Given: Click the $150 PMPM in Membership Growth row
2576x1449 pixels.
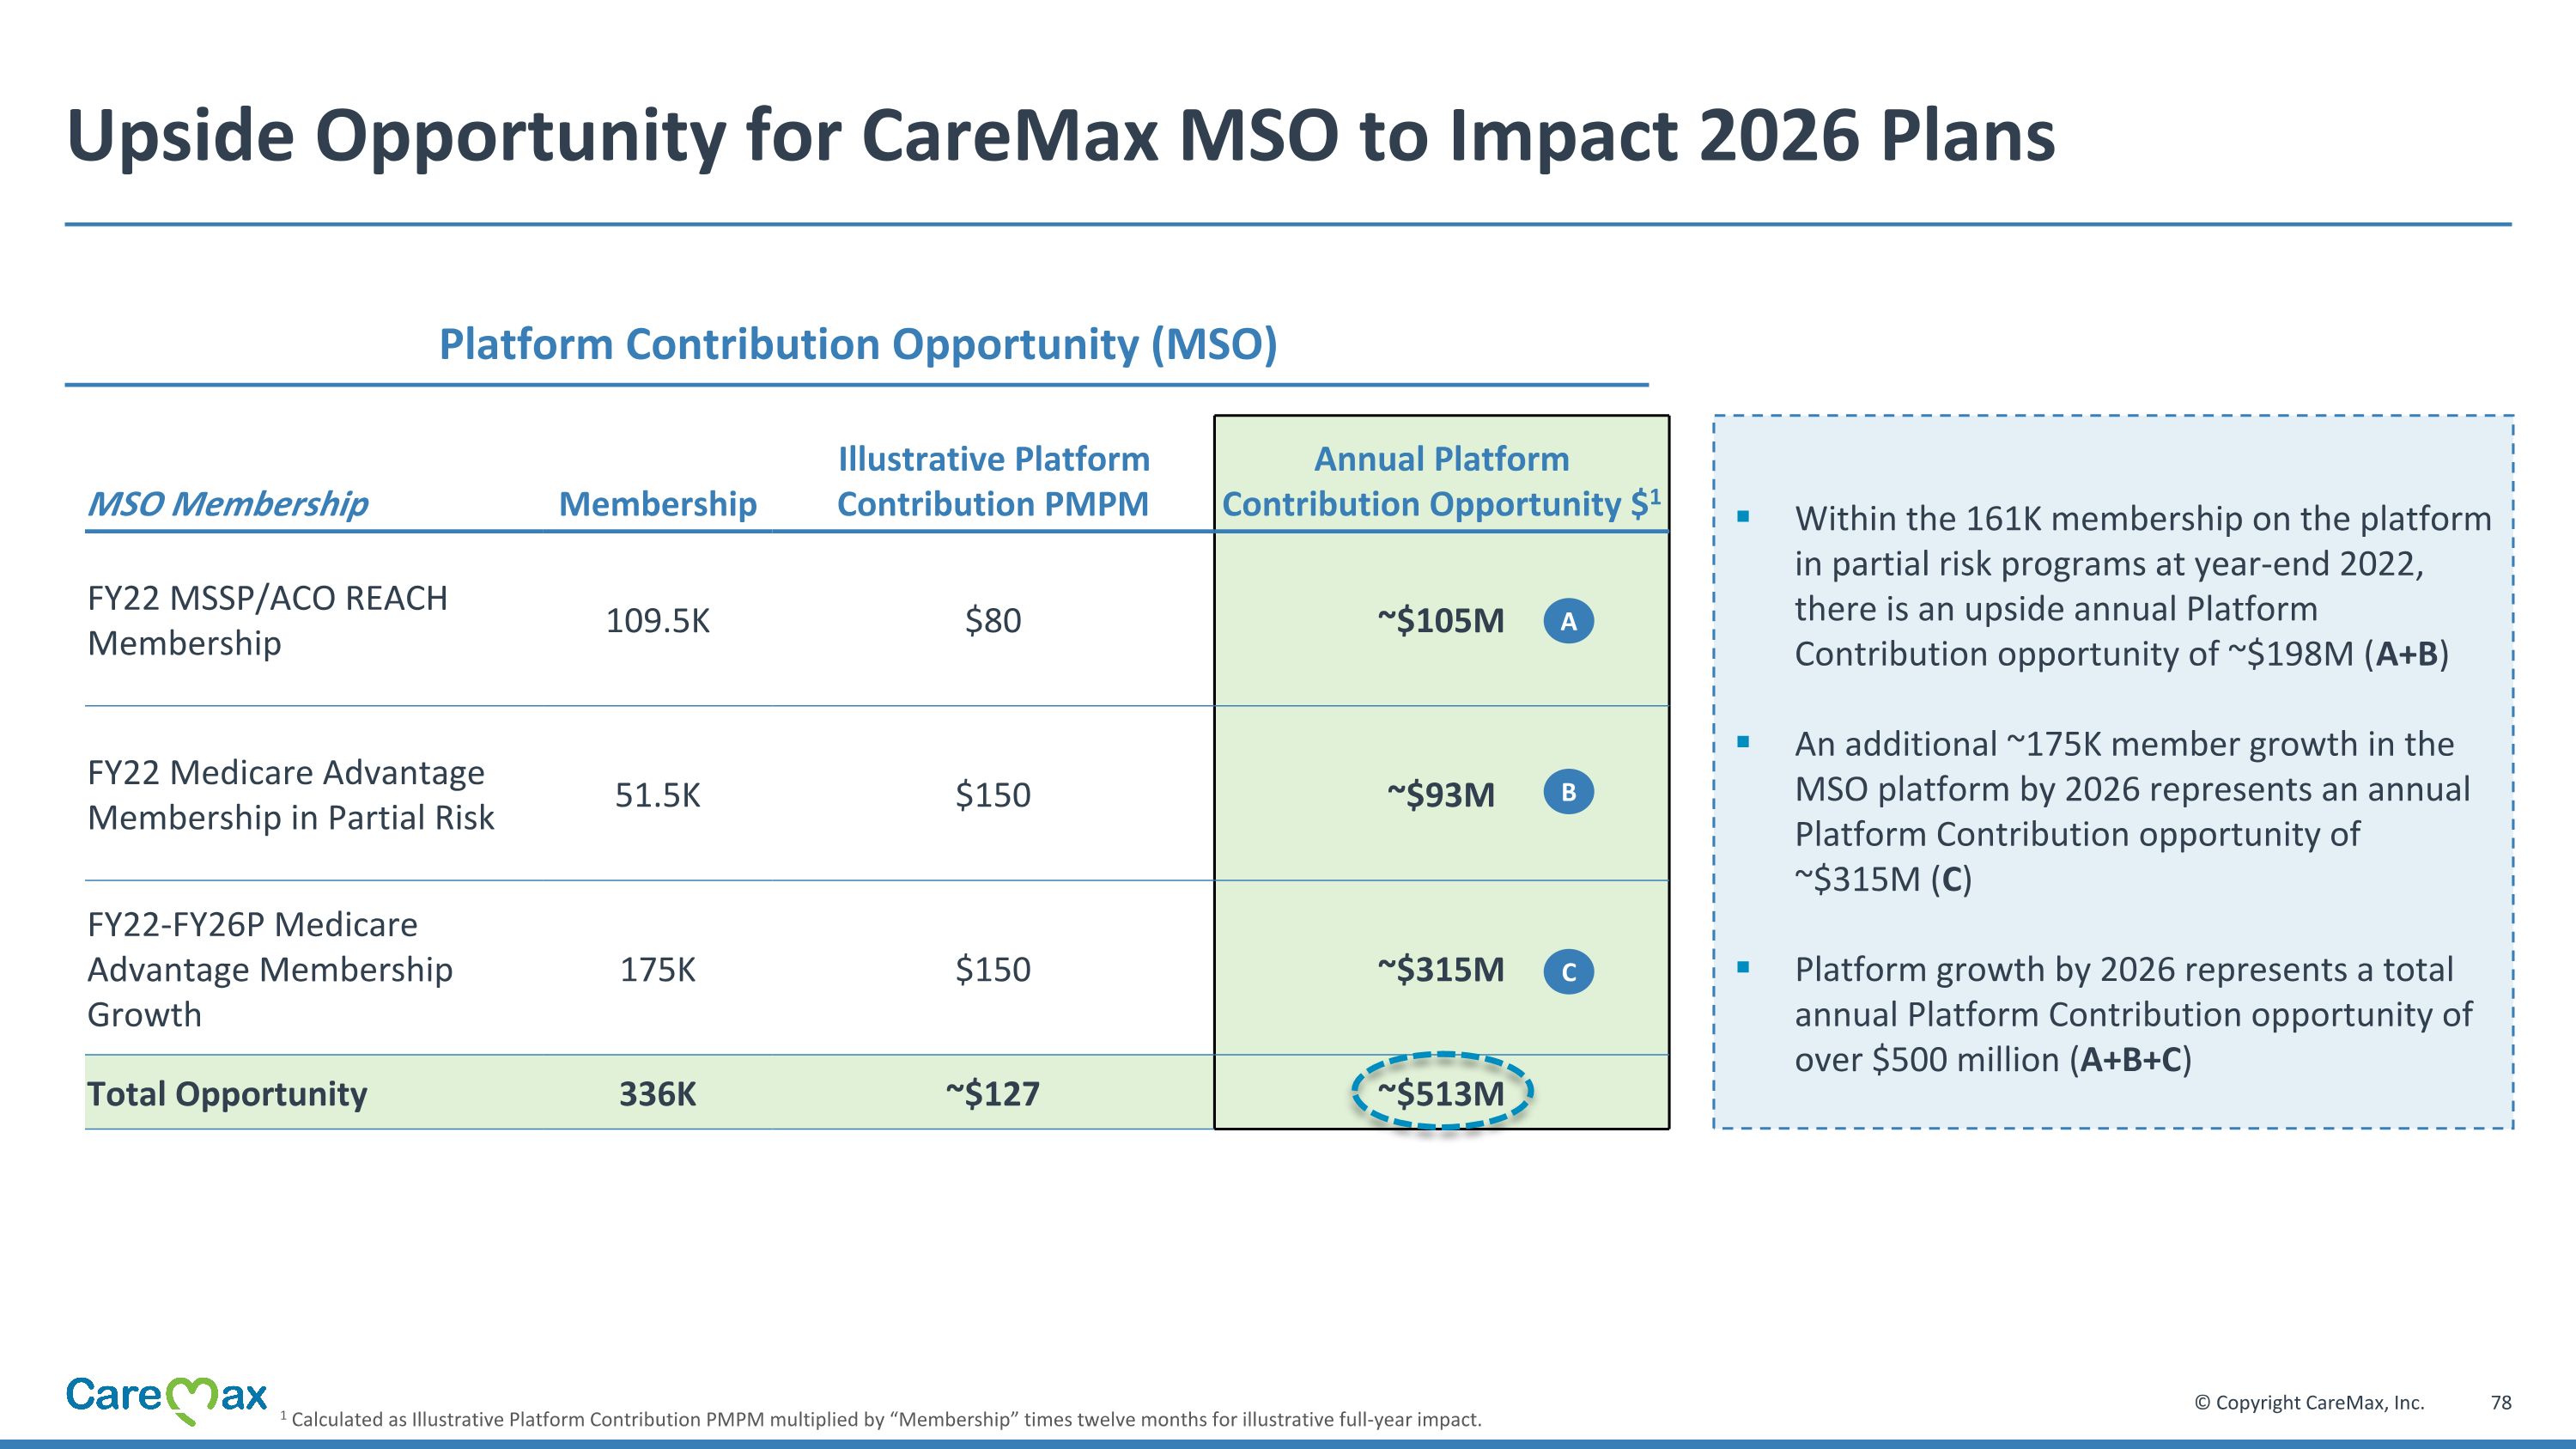Looking at the screenshot, I should pos(993,969).
